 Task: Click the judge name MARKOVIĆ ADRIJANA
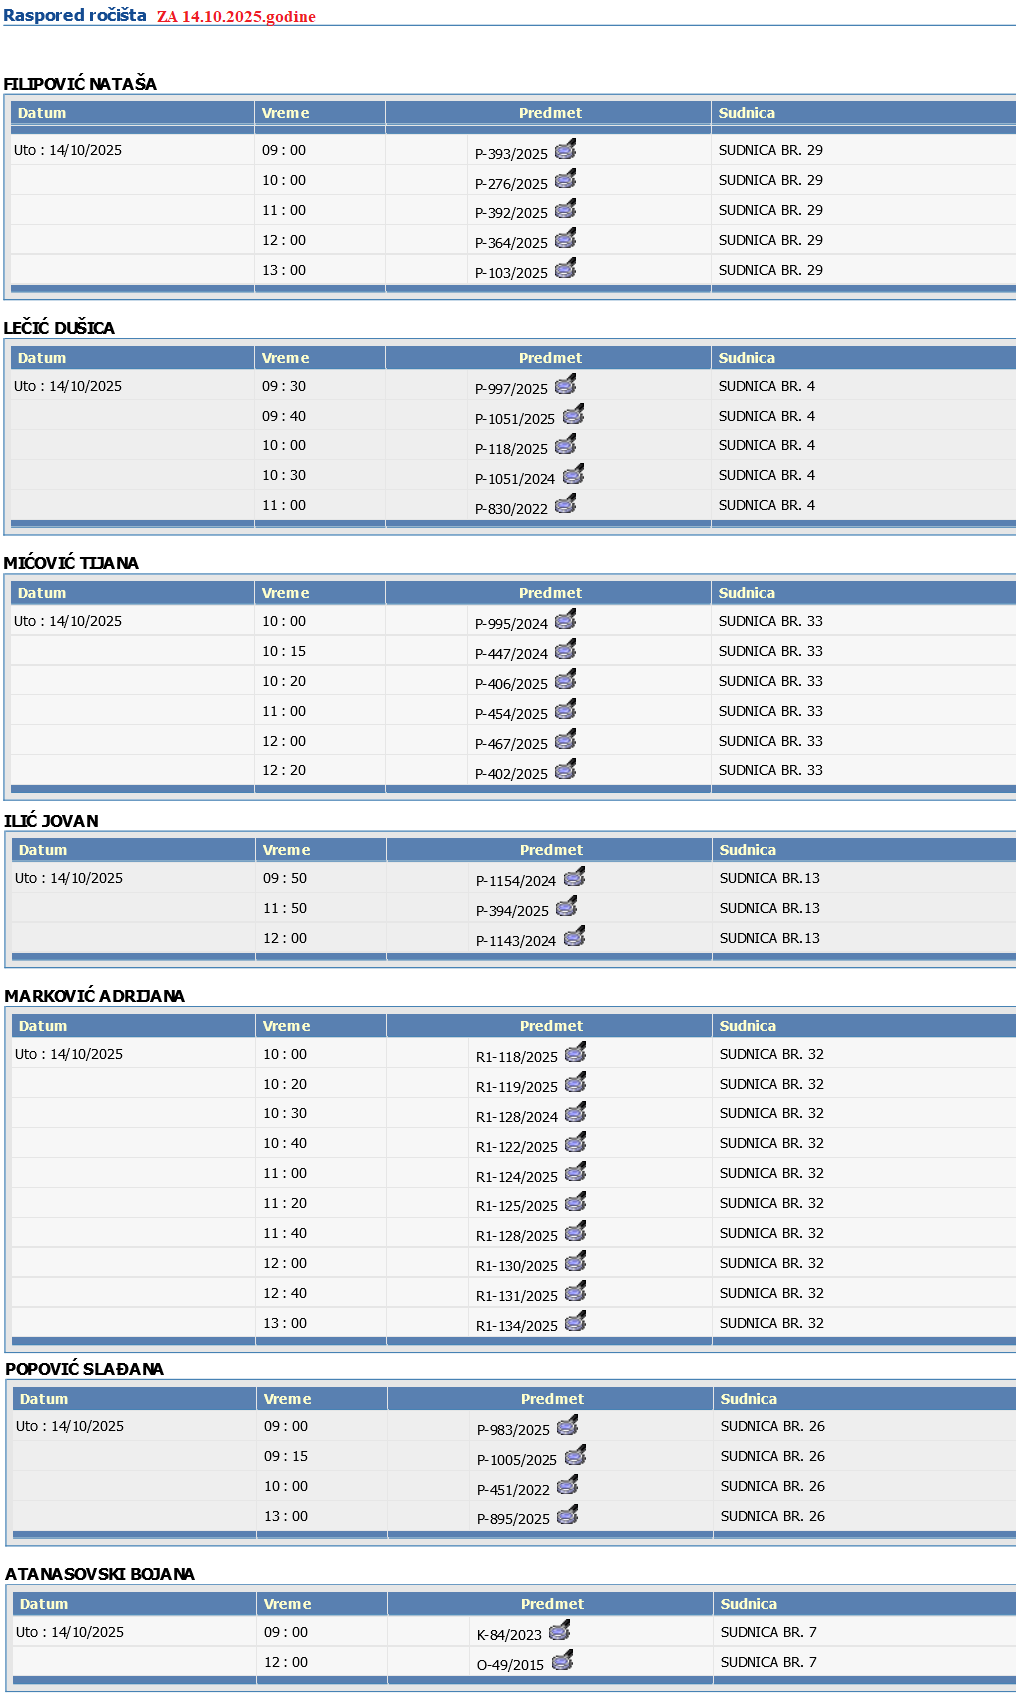(x=94, y=996)
